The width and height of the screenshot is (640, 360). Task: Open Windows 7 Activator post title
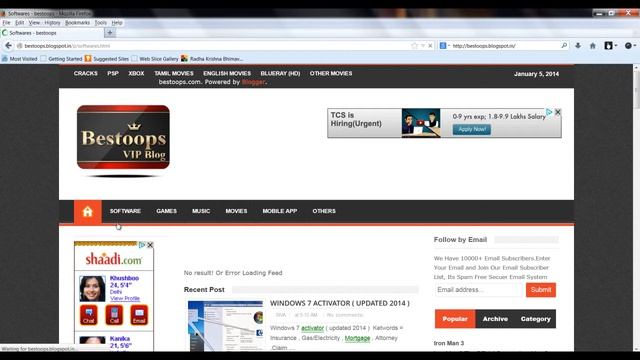point(340,303)
